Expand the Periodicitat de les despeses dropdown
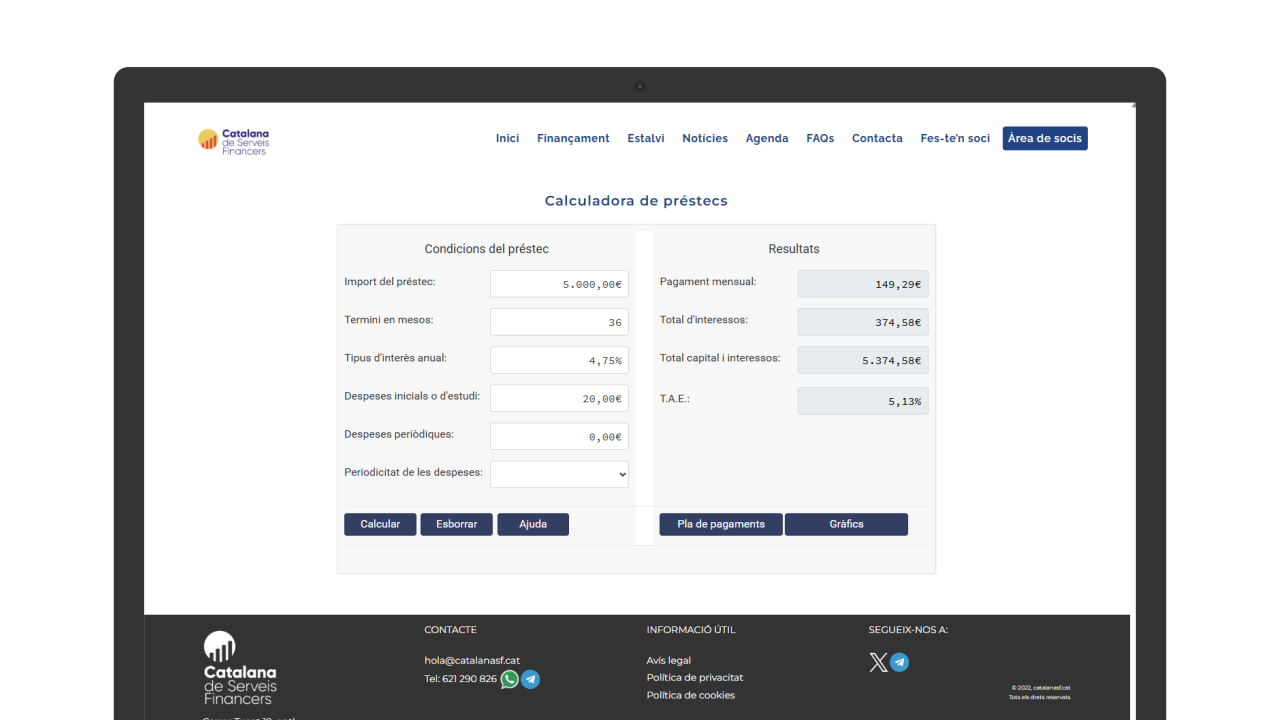This screenshot has height=720, width=1280. [559, 474]
